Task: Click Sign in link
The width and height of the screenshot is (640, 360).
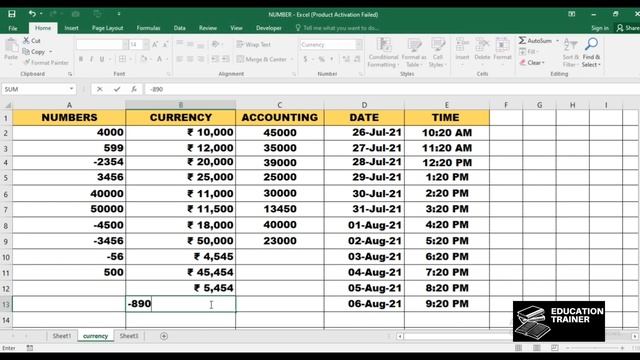Action: point(600,28)
